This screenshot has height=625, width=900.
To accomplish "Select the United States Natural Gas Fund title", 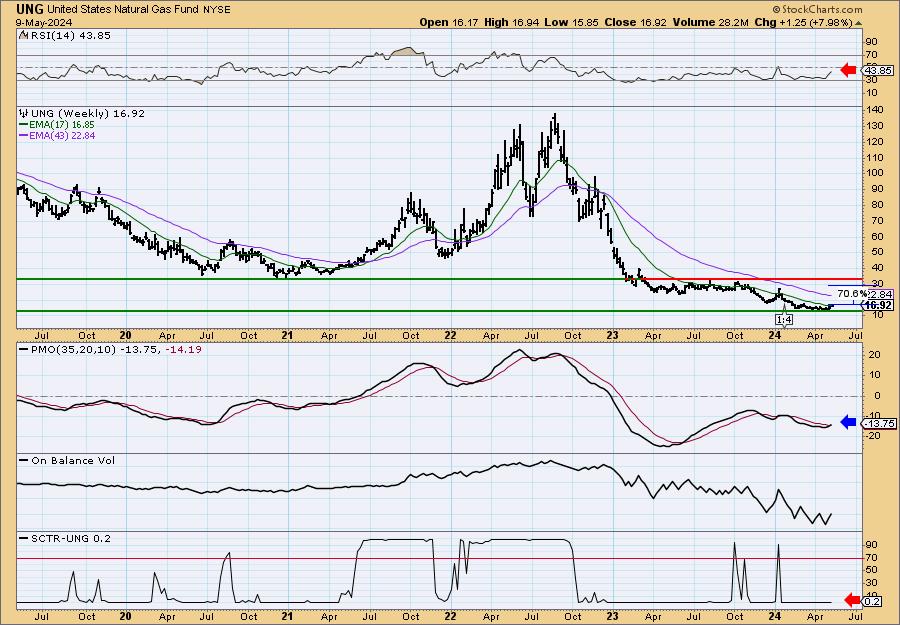I will point(123,9).
